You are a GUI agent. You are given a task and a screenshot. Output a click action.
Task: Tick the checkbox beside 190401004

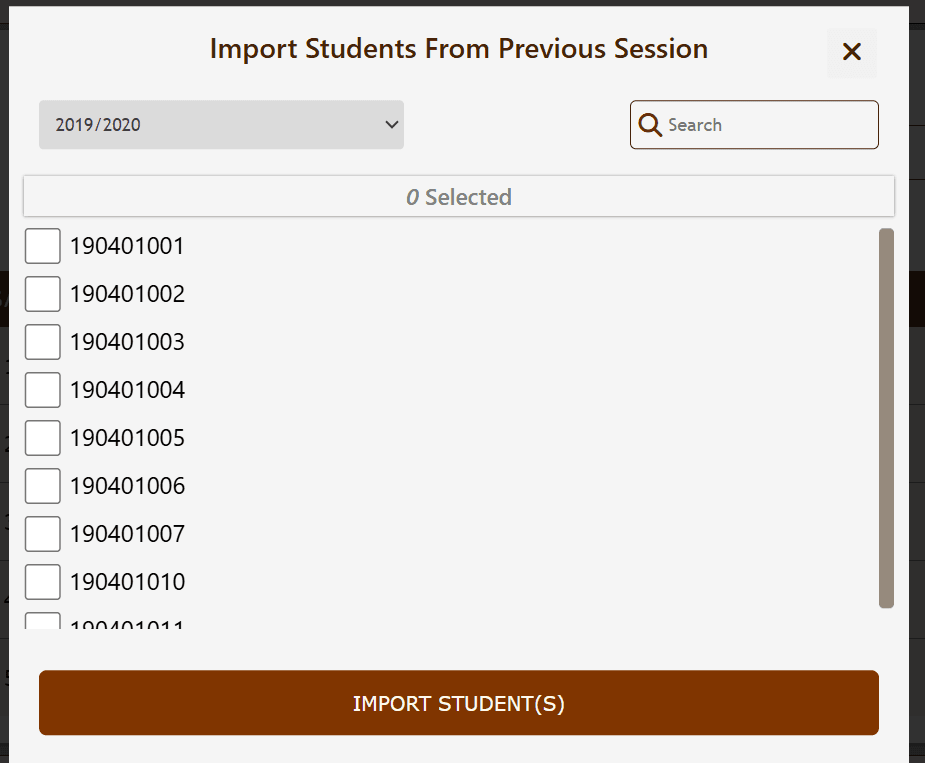click(x=42, y=389)
